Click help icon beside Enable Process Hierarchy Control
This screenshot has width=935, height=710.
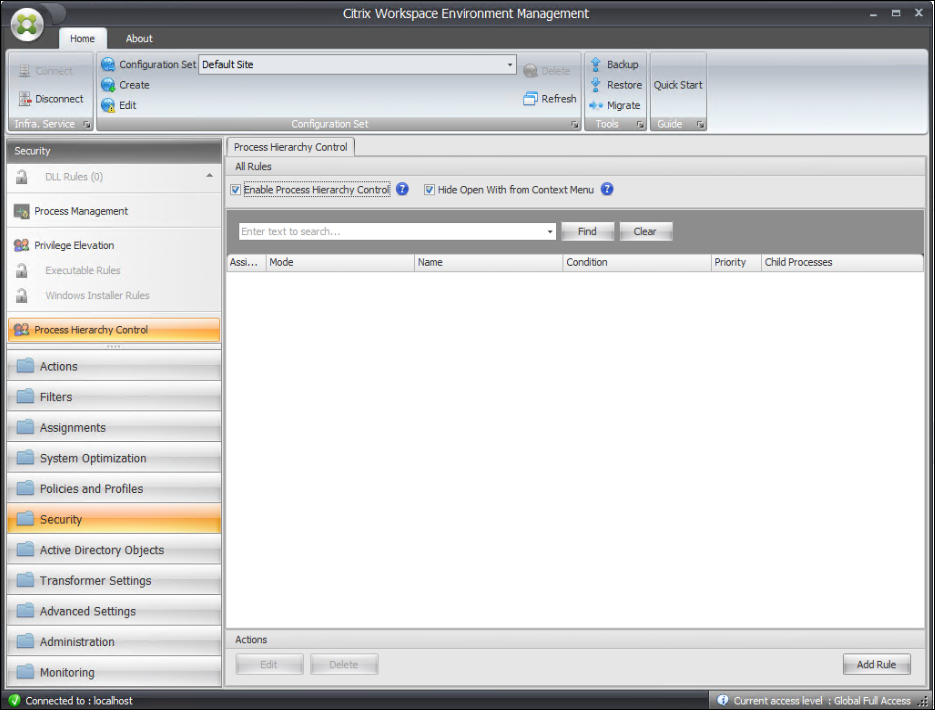click(x=403, y=189)
